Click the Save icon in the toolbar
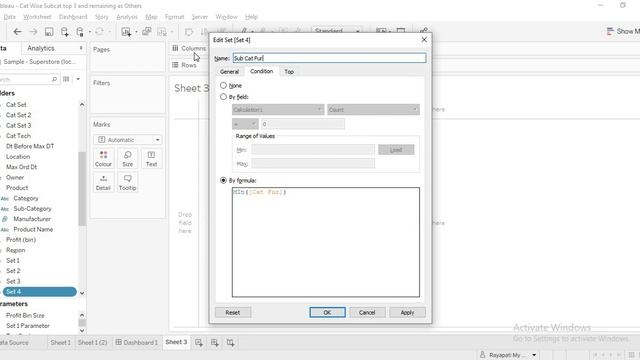Viewport: 640px width, 360px height. pos(49,32)
